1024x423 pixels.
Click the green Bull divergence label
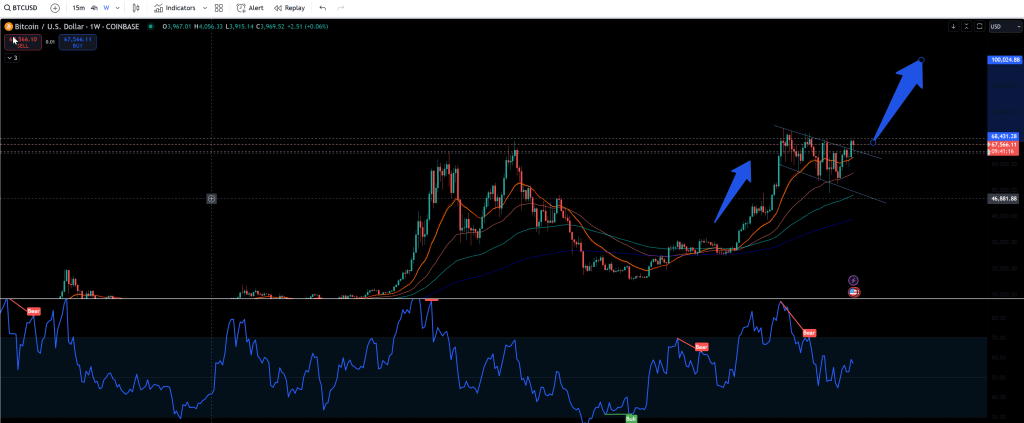point(631,418)
